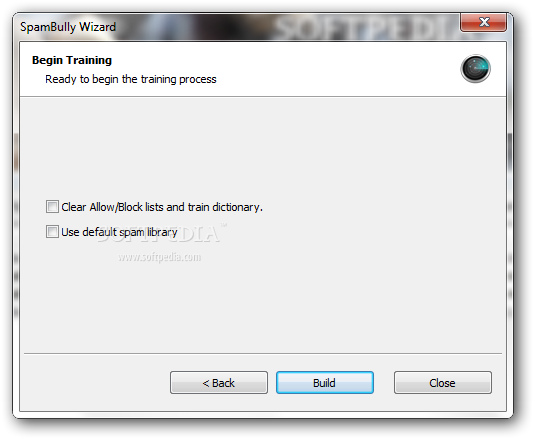Tick the Use default spam library box
The image size is (534, 439).
52,232
